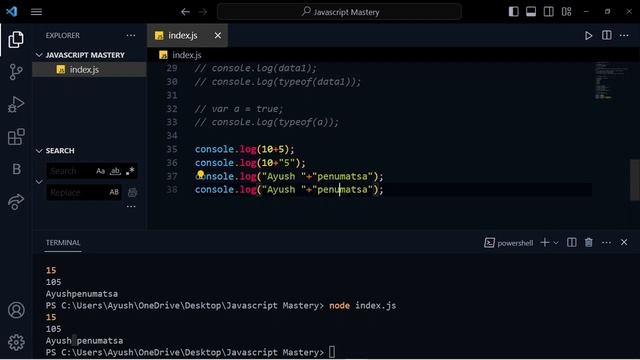The width and height of the screenshot is (640, 360).
Task: Click the powershell terminal icon
Action: [x=489, y=243]
